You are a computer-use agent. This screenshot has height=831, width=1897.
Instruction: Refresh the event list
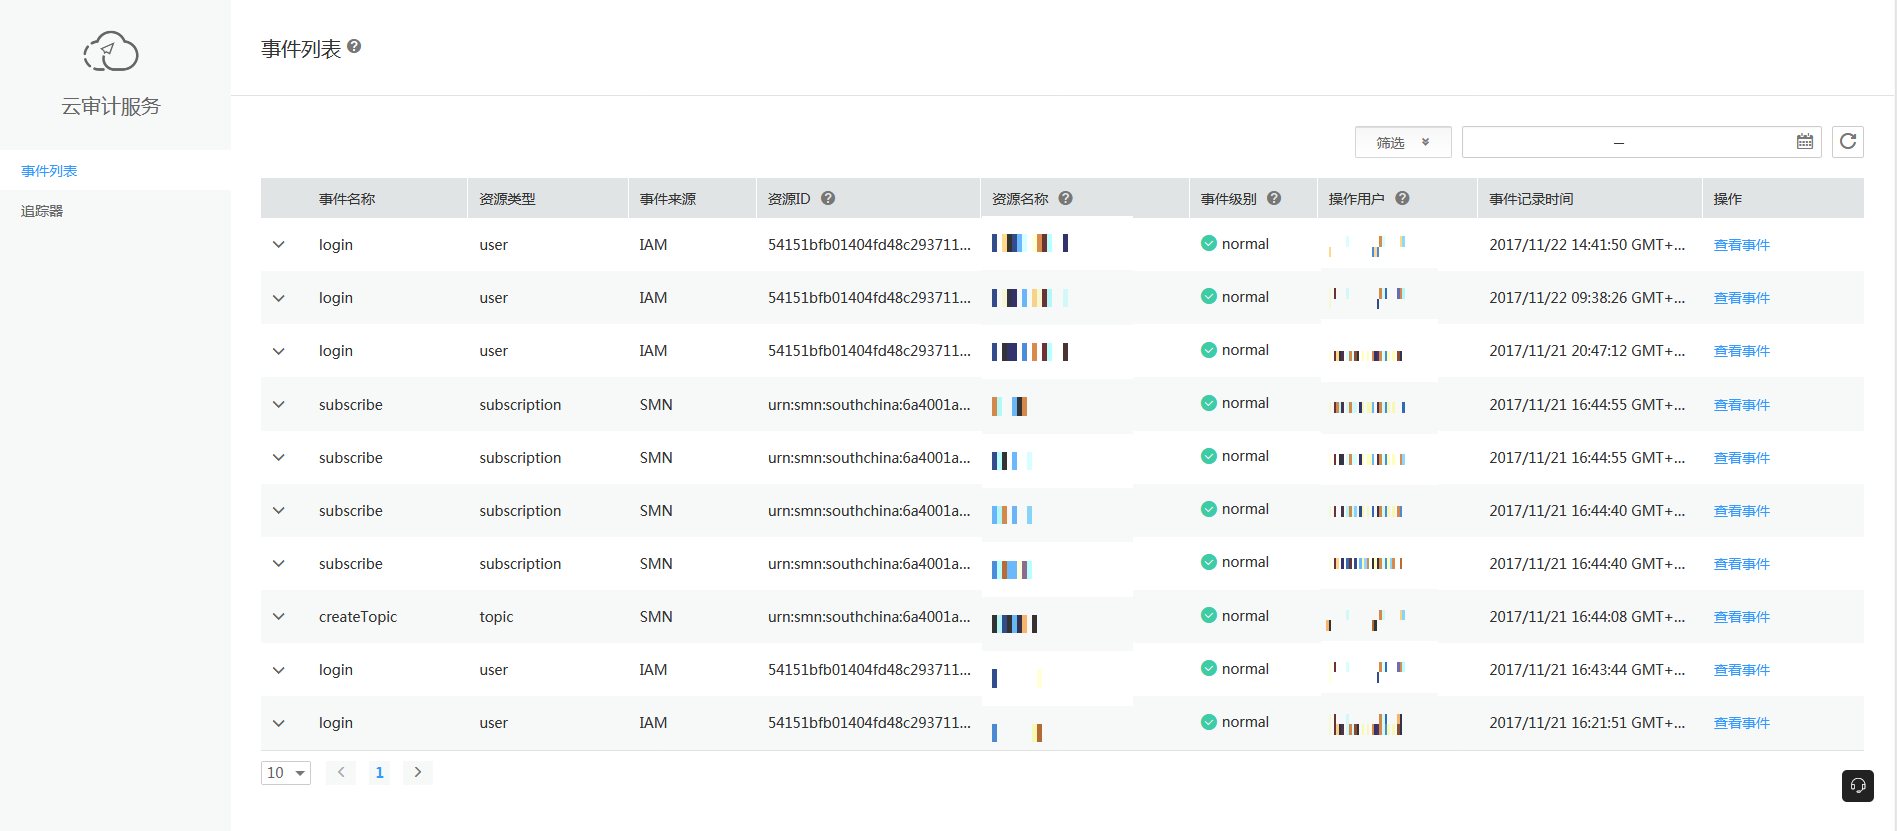[1848, 142]
